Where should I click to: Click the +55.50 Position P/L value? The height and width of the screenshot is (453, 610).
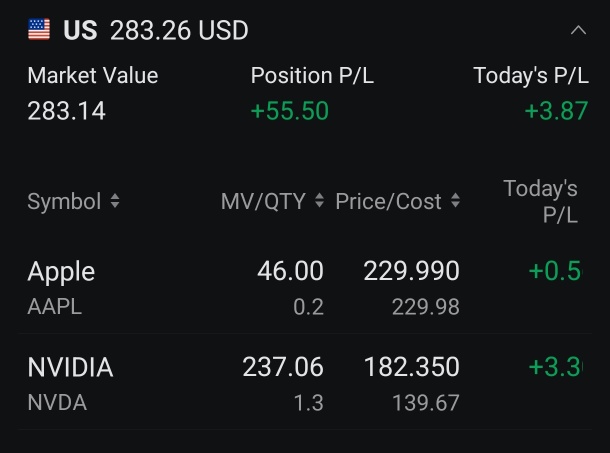[x=289, y=111]
